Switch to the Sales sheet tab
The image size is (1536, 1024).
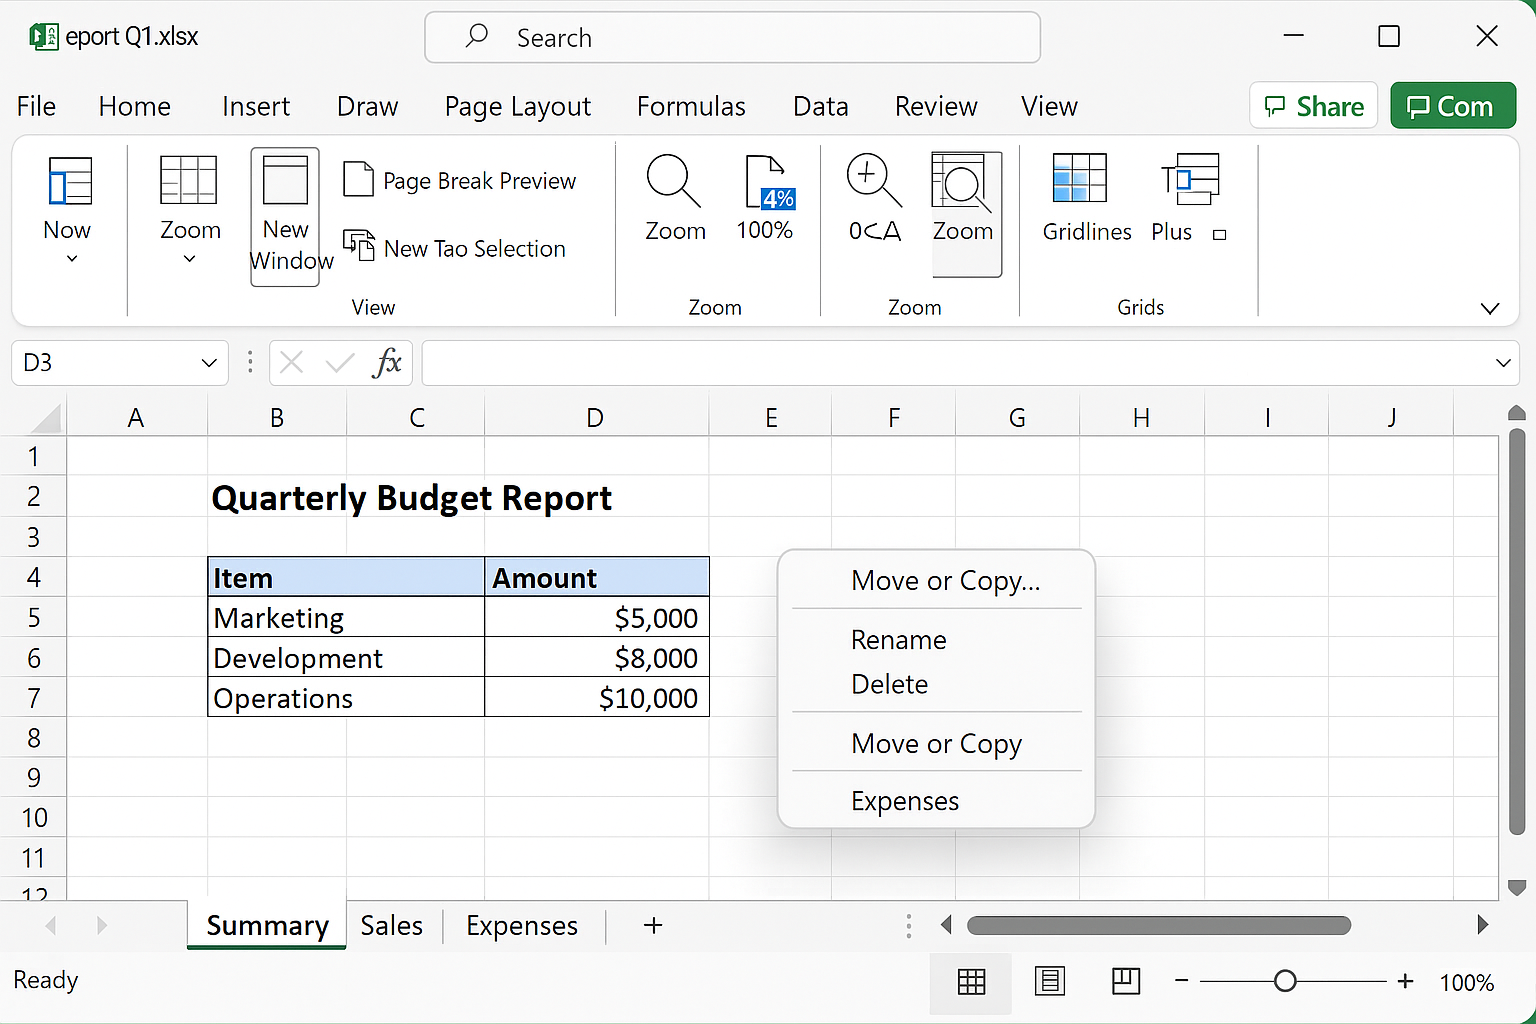[392, 926]
